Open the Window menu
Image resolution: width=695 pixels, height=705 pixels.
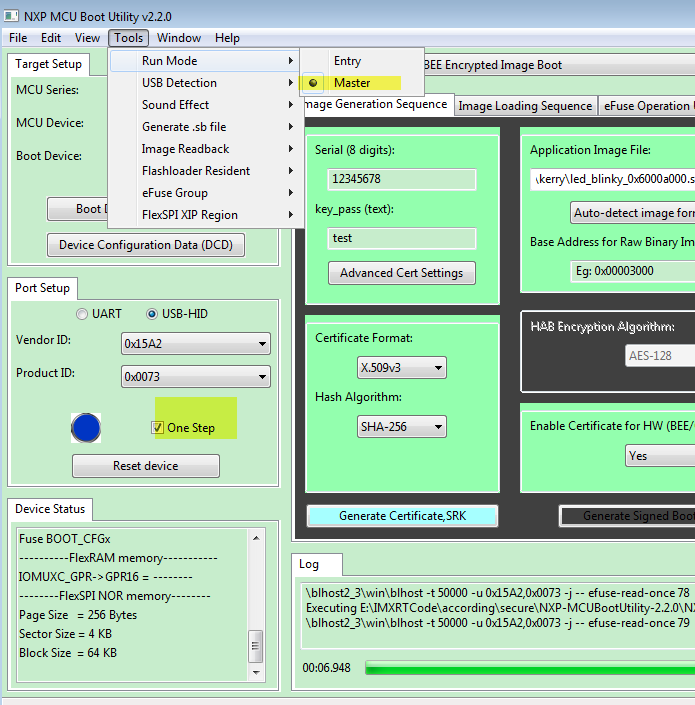click(178, 38)
